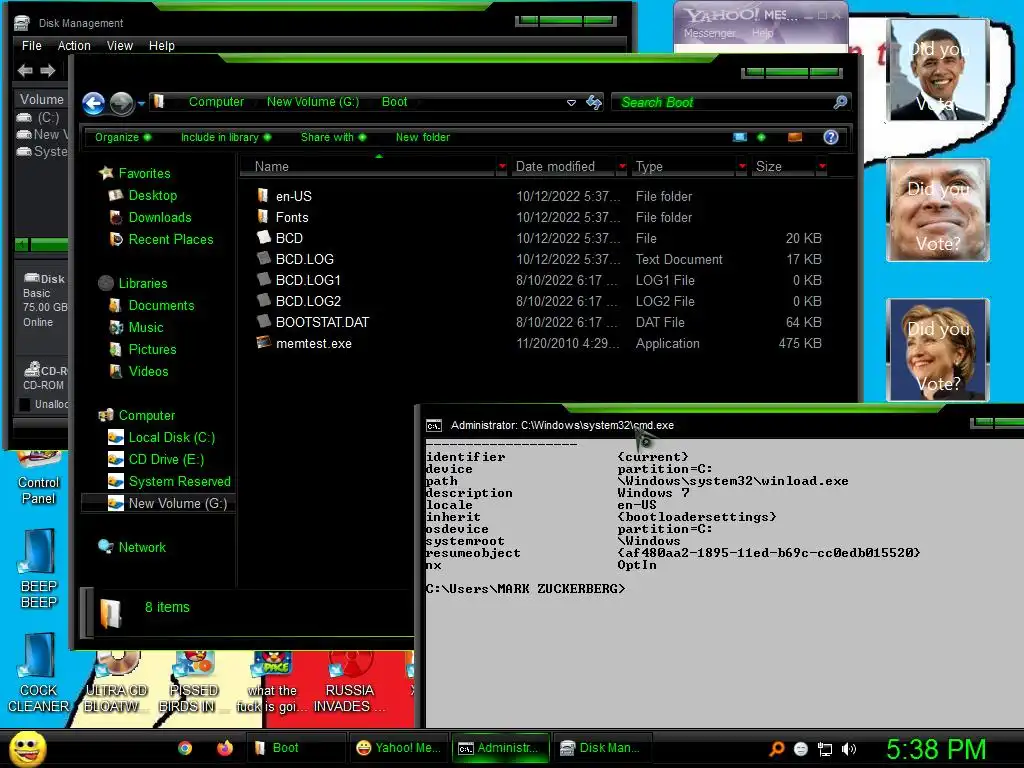The height and width of the screenshot is (768, 1024).
Task: Click New folder button
Action: (x=423, y=137)
